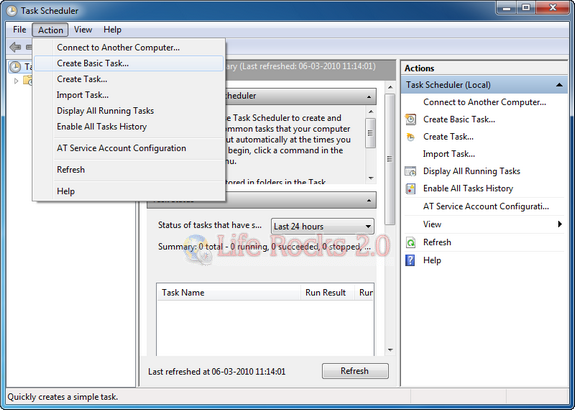Click the Enable All Tasks History label in Actions pane
The image size is (575, 410).
pyautogui.click(x=468, y=188)
